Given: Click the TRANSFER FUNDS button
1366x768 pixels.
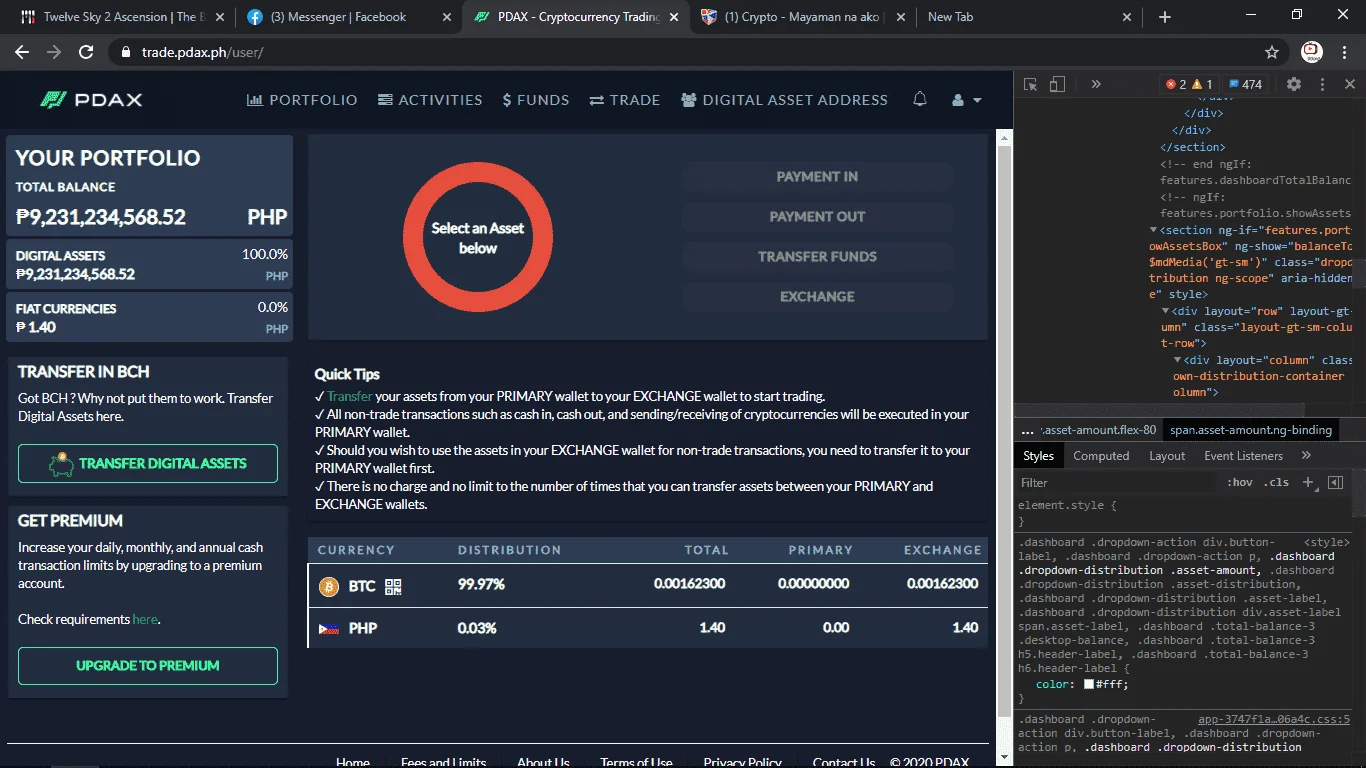Looking at the screenshot, I should [x=817, y=257].
